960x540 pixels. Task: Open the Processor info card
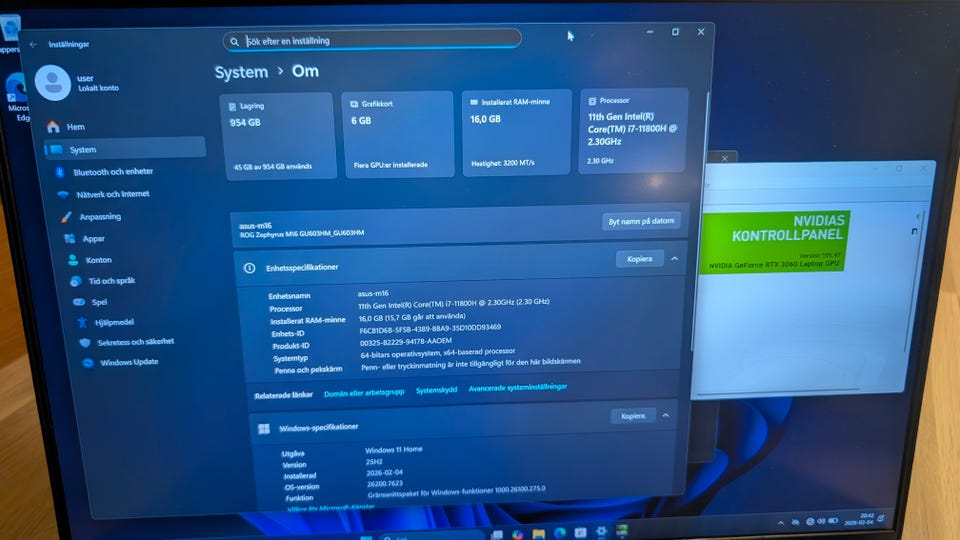click(x=633, y=130)
